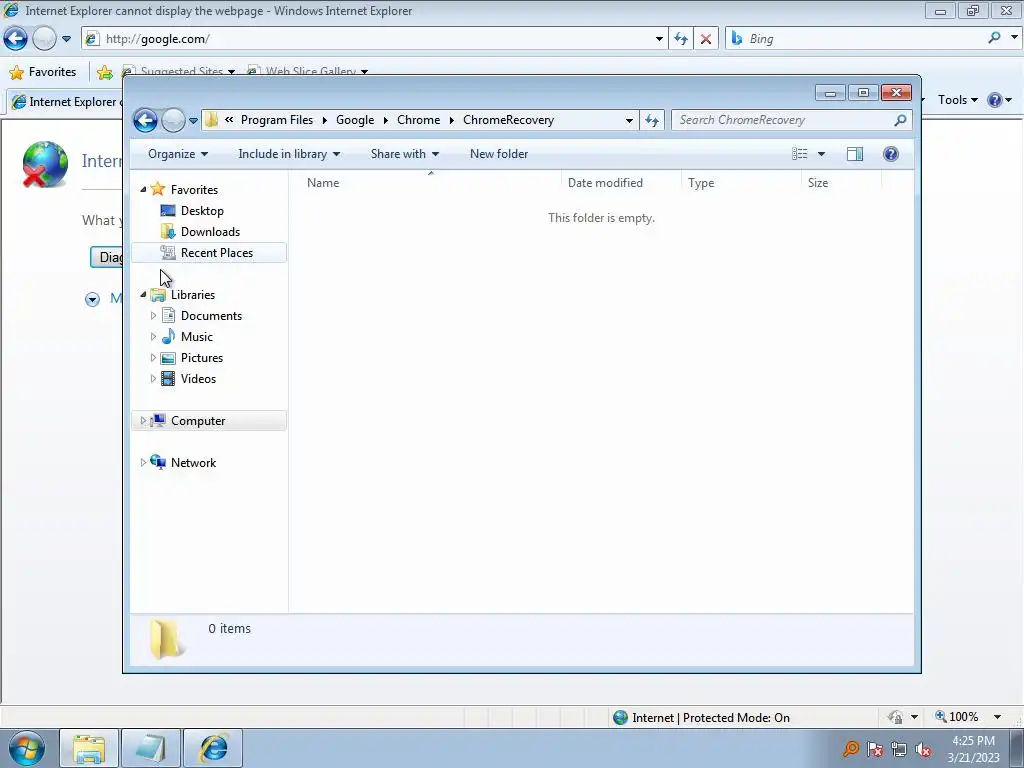The image size is (1024, 768).
Task: Open the Videos library
Action: 198,379
